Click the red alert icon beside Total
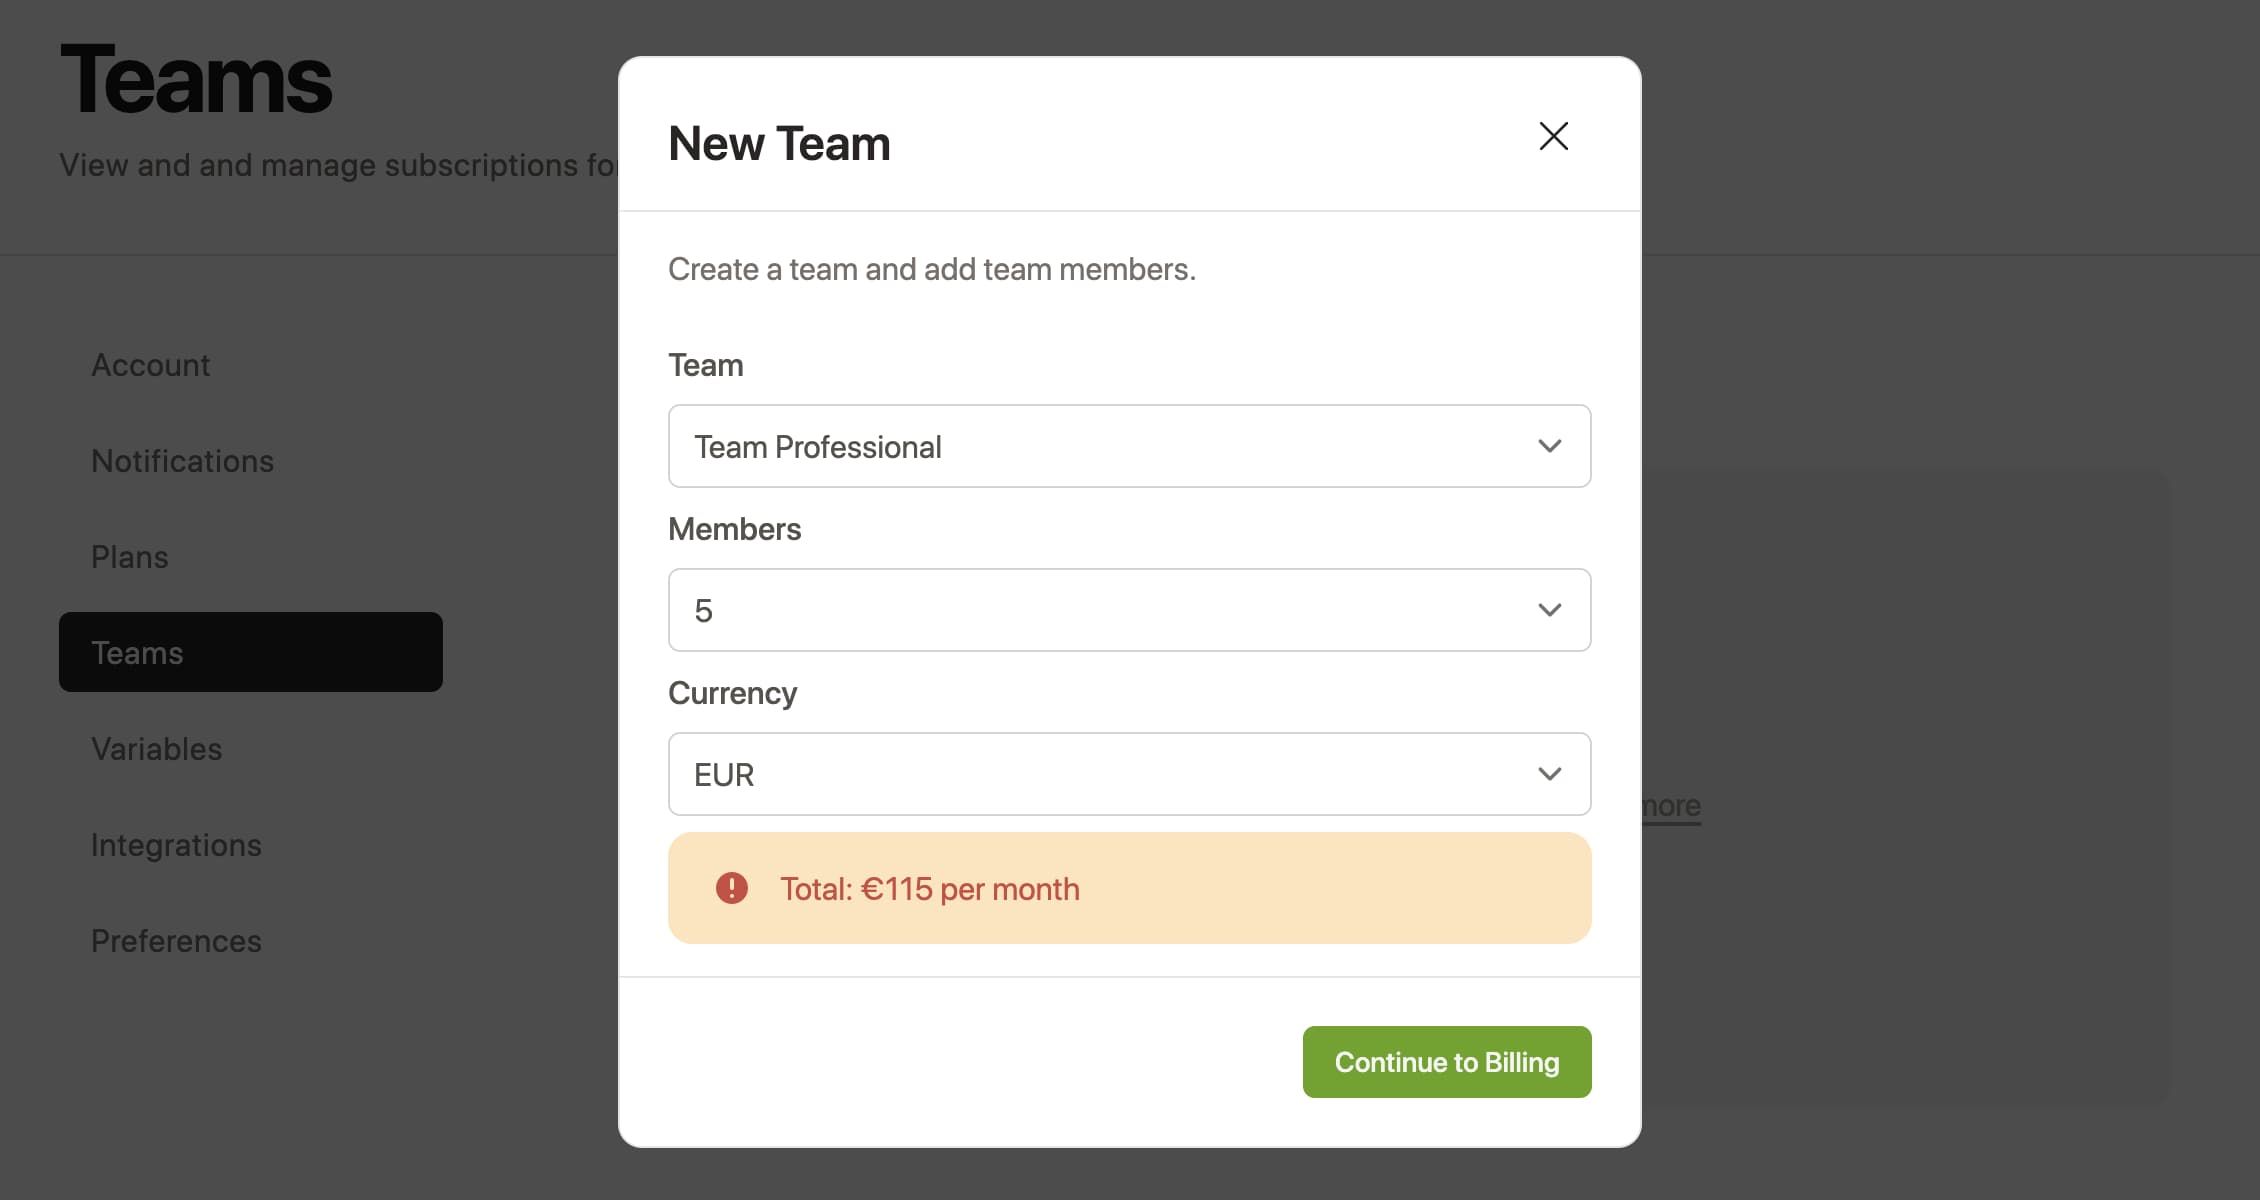The image size is (2260, 1200). [x=732, y=888]
